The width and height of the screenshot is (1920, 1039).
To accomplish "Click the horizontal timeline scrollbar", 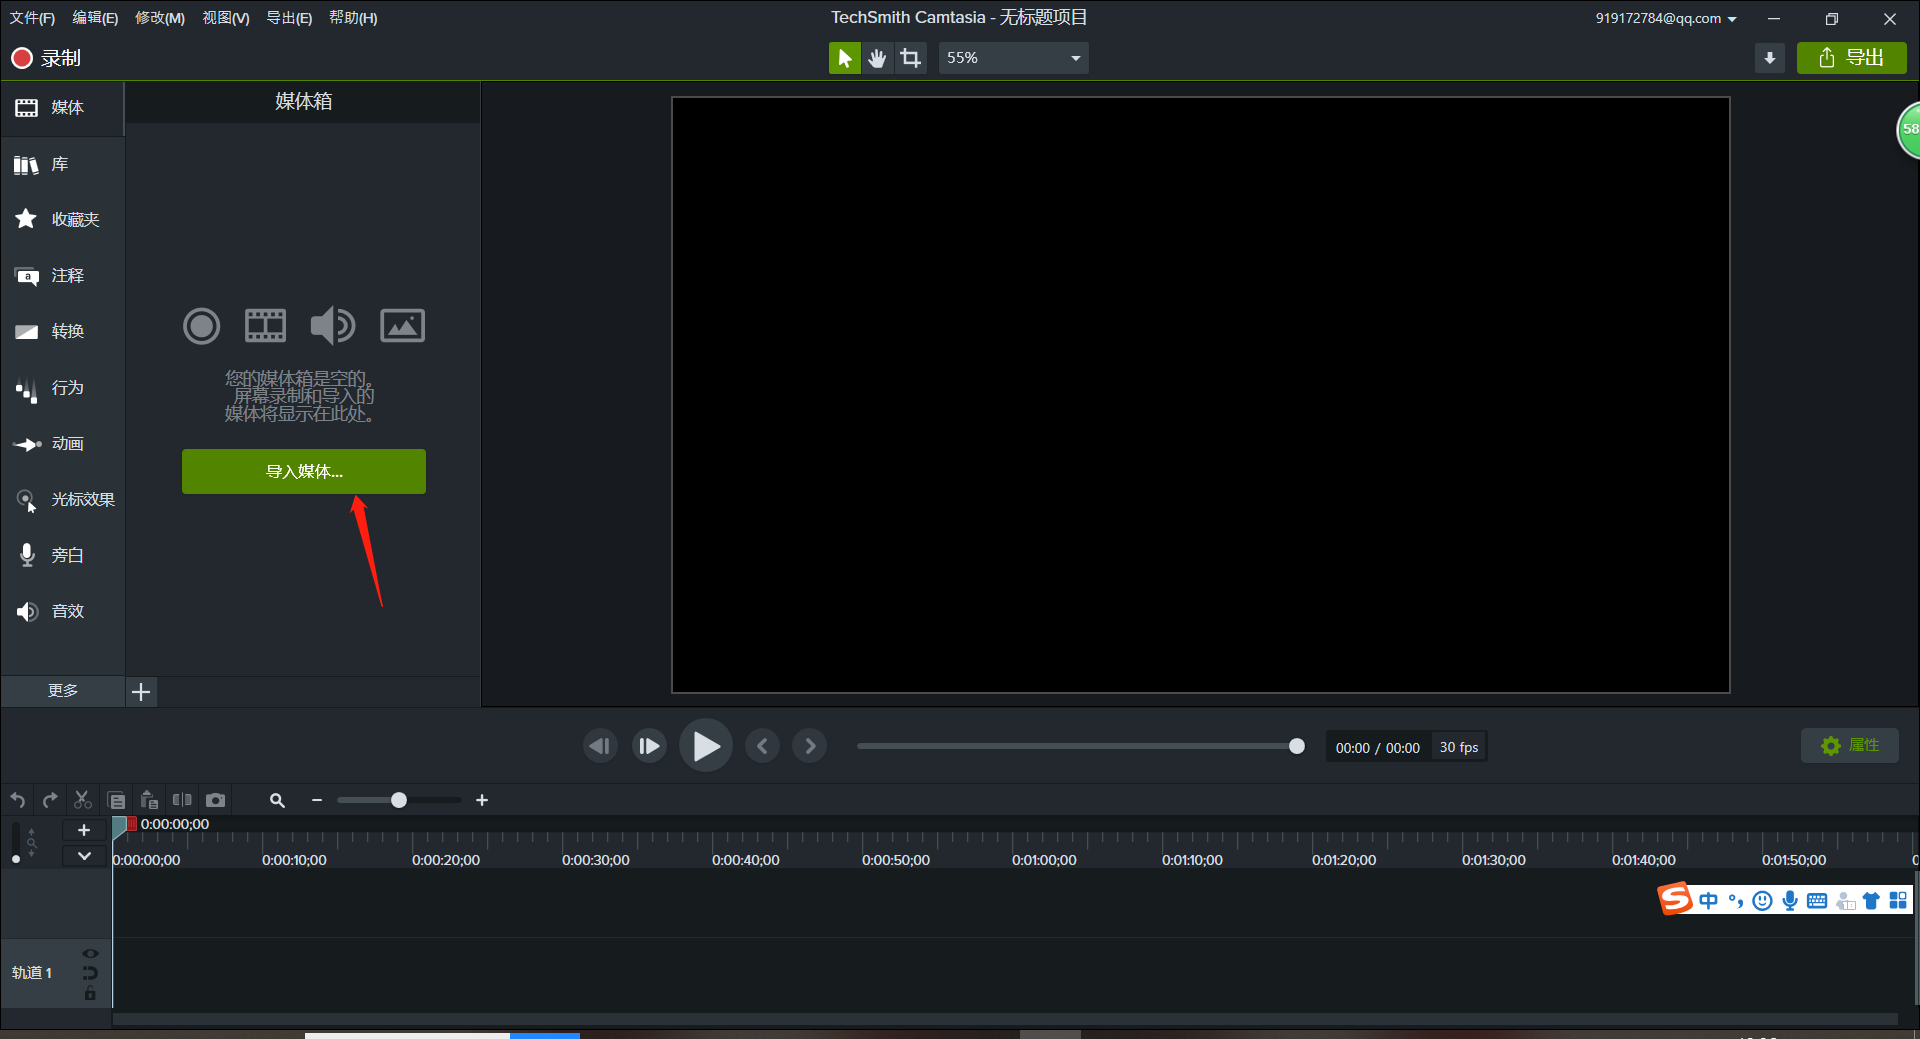I will click(x=1005, y=1019).
